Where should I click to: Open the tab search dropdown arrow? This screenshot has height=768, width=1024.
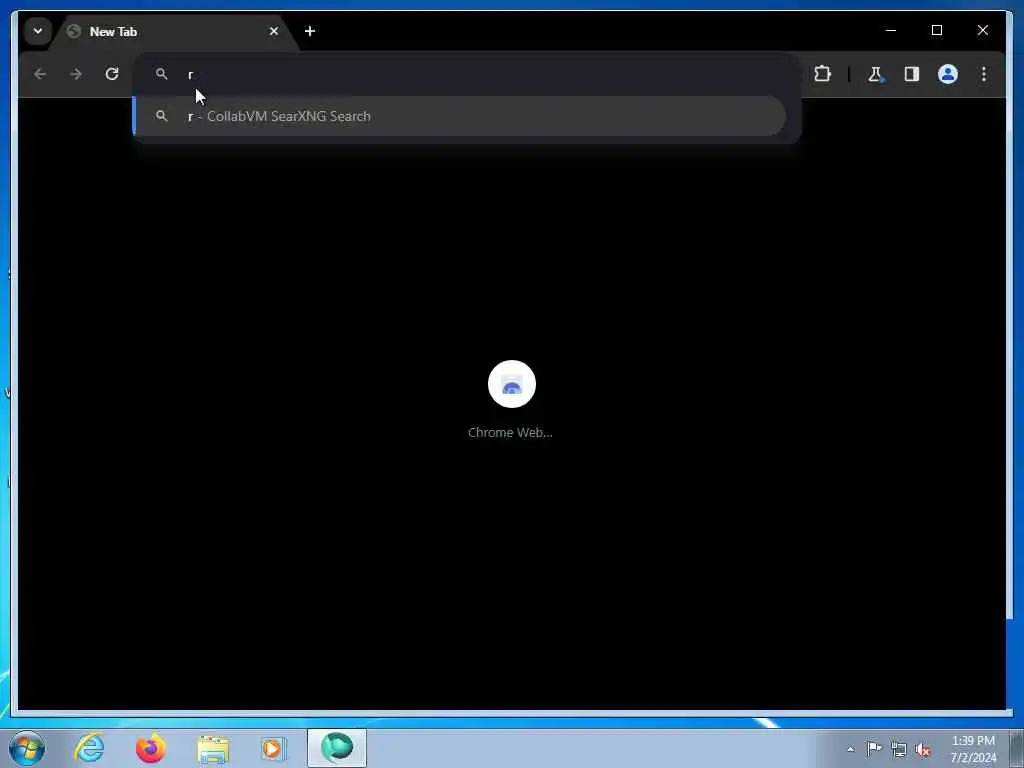point(38,31)
